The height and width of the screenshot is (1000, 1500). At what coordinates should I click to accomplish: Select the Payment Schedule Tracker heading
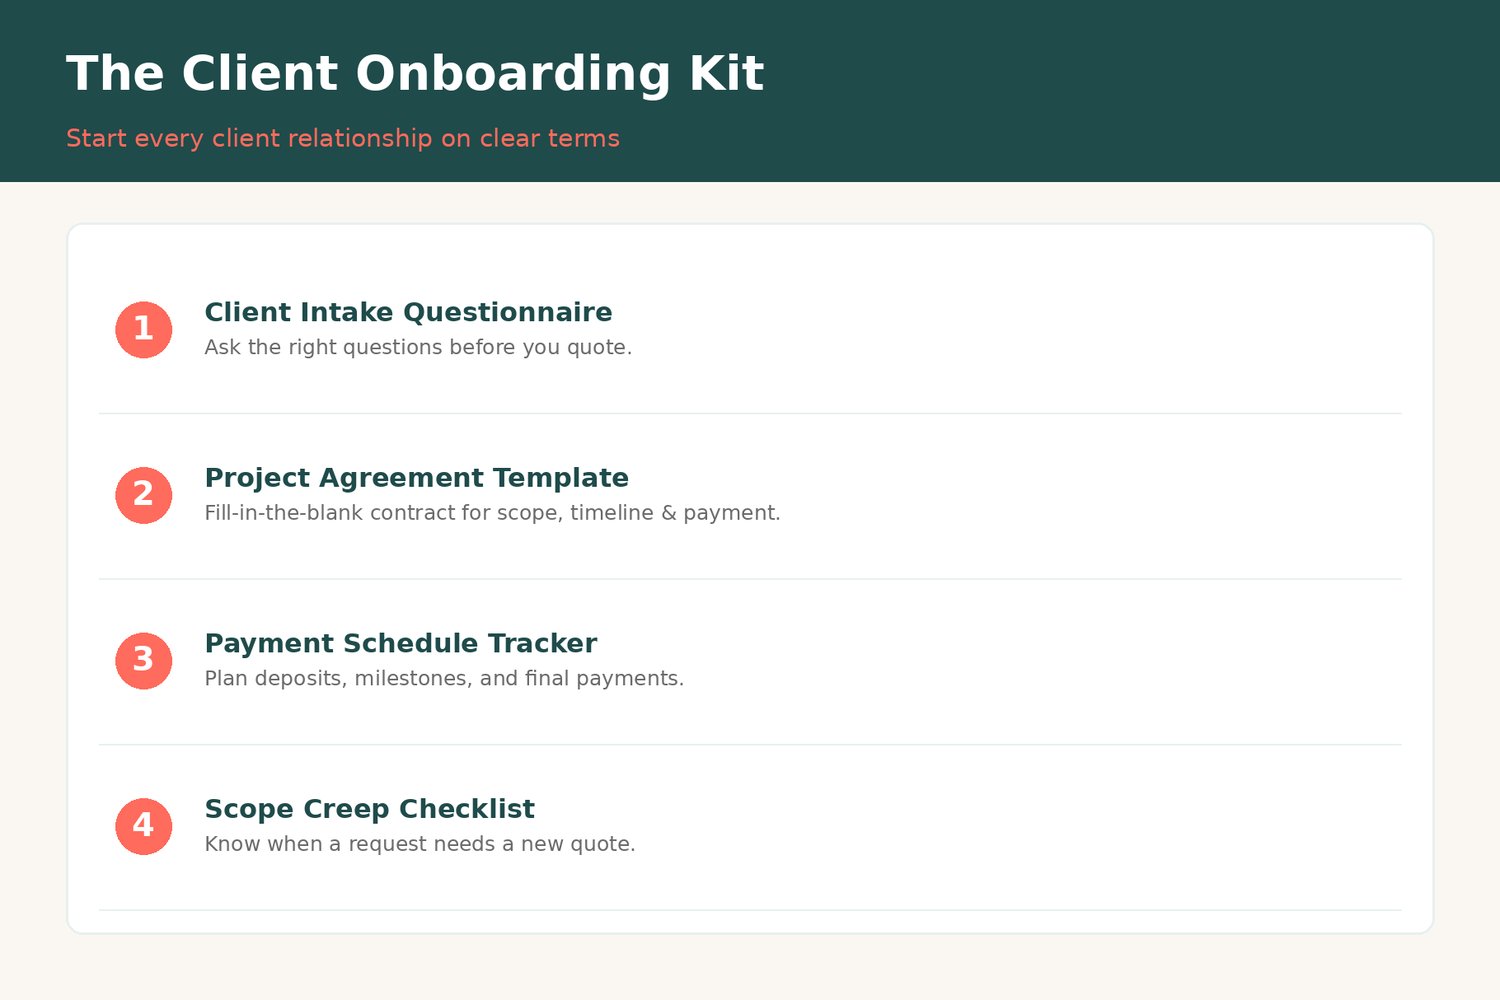point(400,643)
